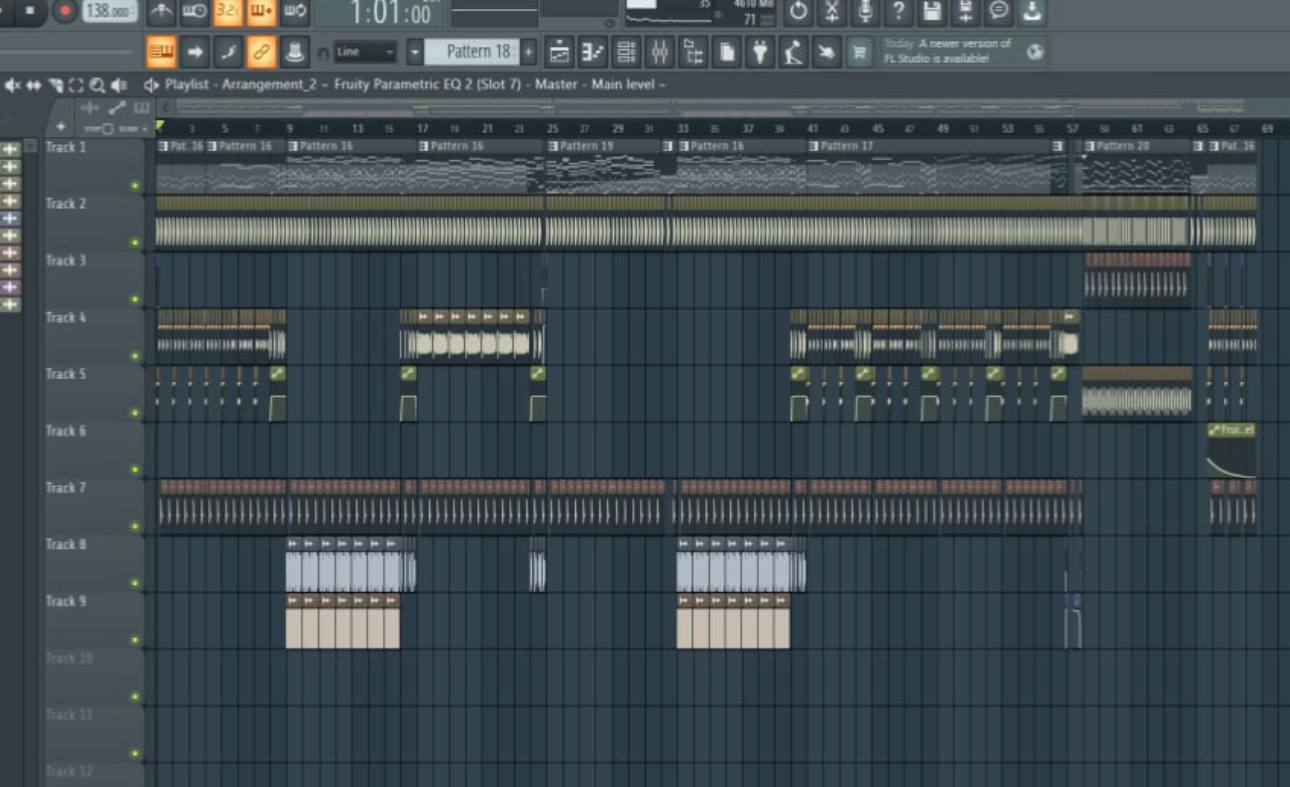Viewport: 1290px width, 787px height.
Task: Open help with the question mark icon
Action: pyautogui.click(x=899, y=11)
